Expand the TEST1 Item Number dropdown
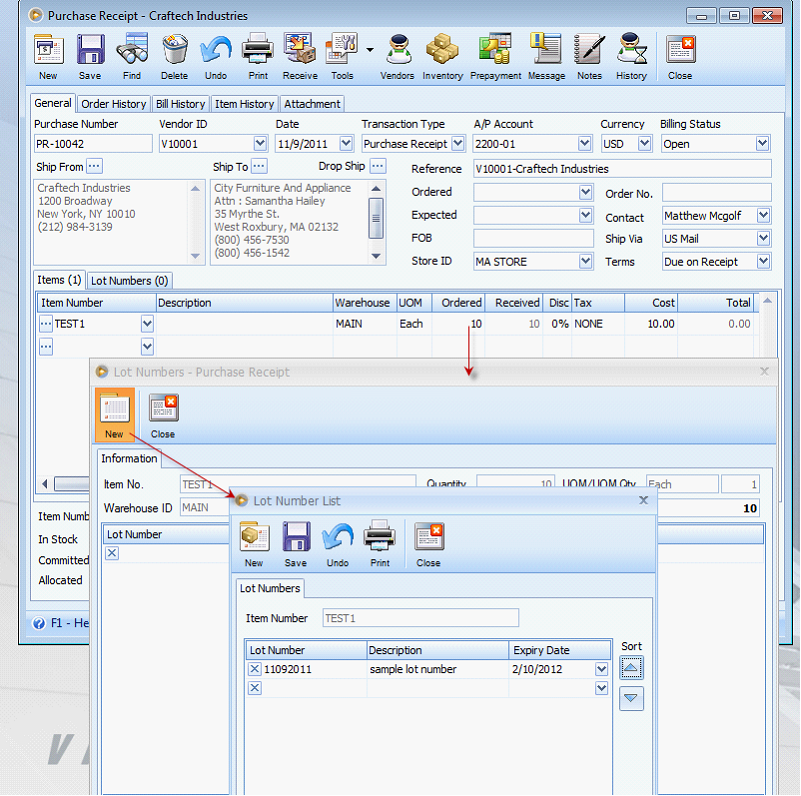Screen dimensions: 801x796 coord(147,323)
